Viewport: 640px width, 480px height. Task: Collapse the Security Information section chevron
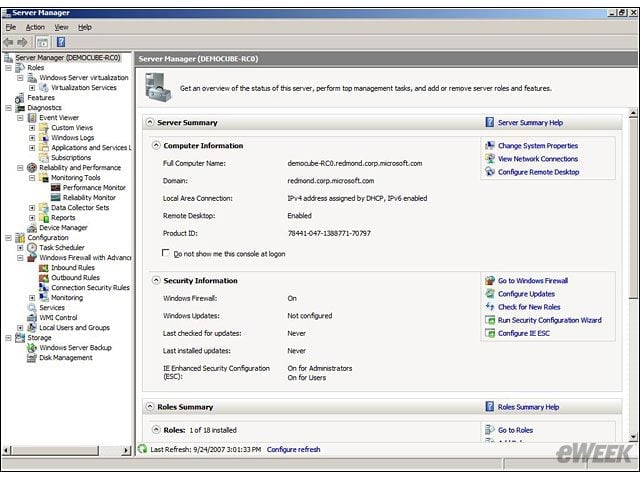[x=156, y=280]
